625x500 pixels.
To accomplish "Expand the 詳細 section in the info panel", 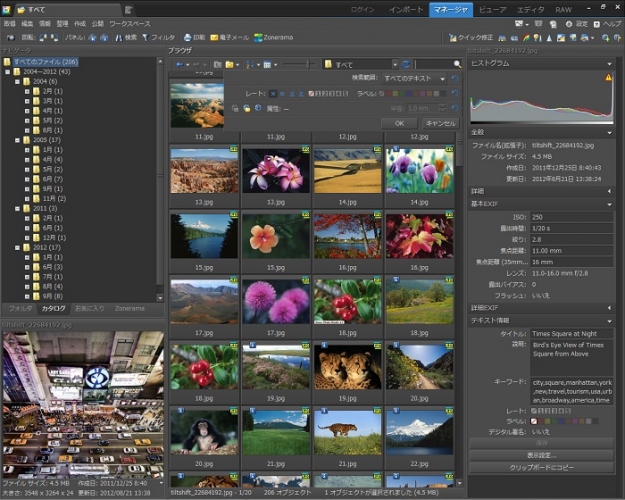I will click(609, 191).
